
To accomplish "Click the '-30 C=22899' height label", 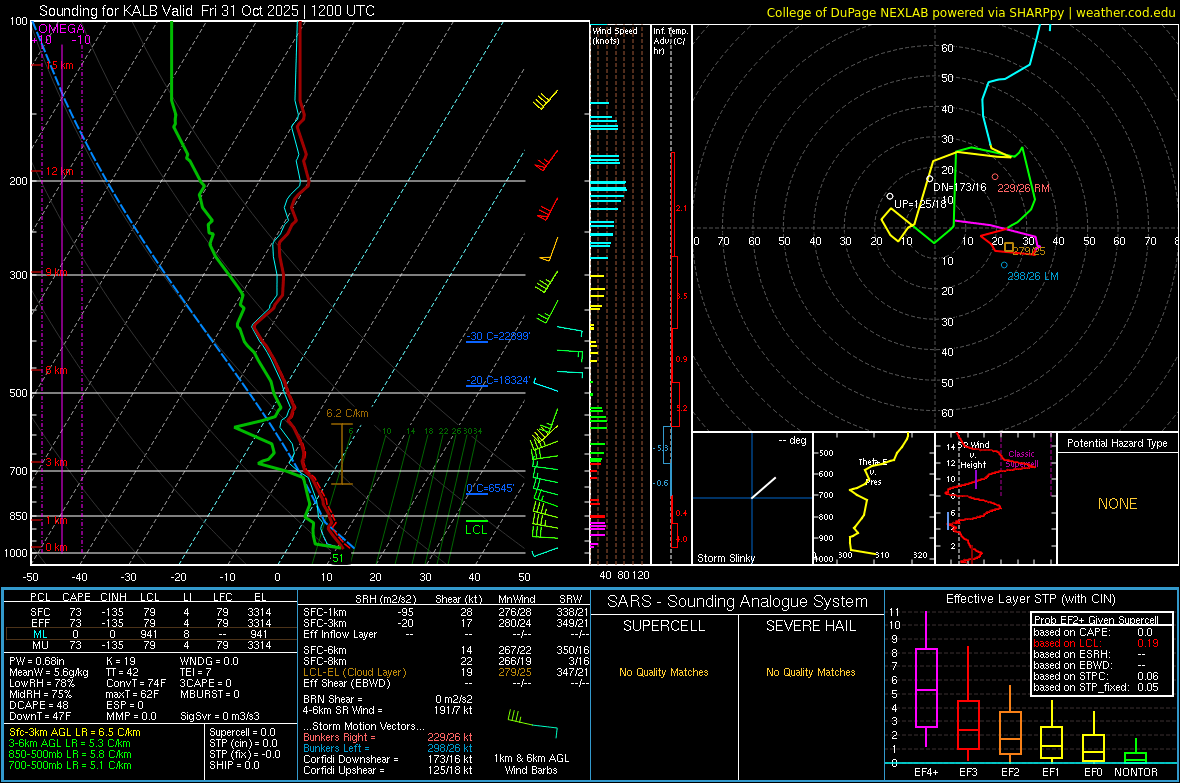I will point(497,336).
